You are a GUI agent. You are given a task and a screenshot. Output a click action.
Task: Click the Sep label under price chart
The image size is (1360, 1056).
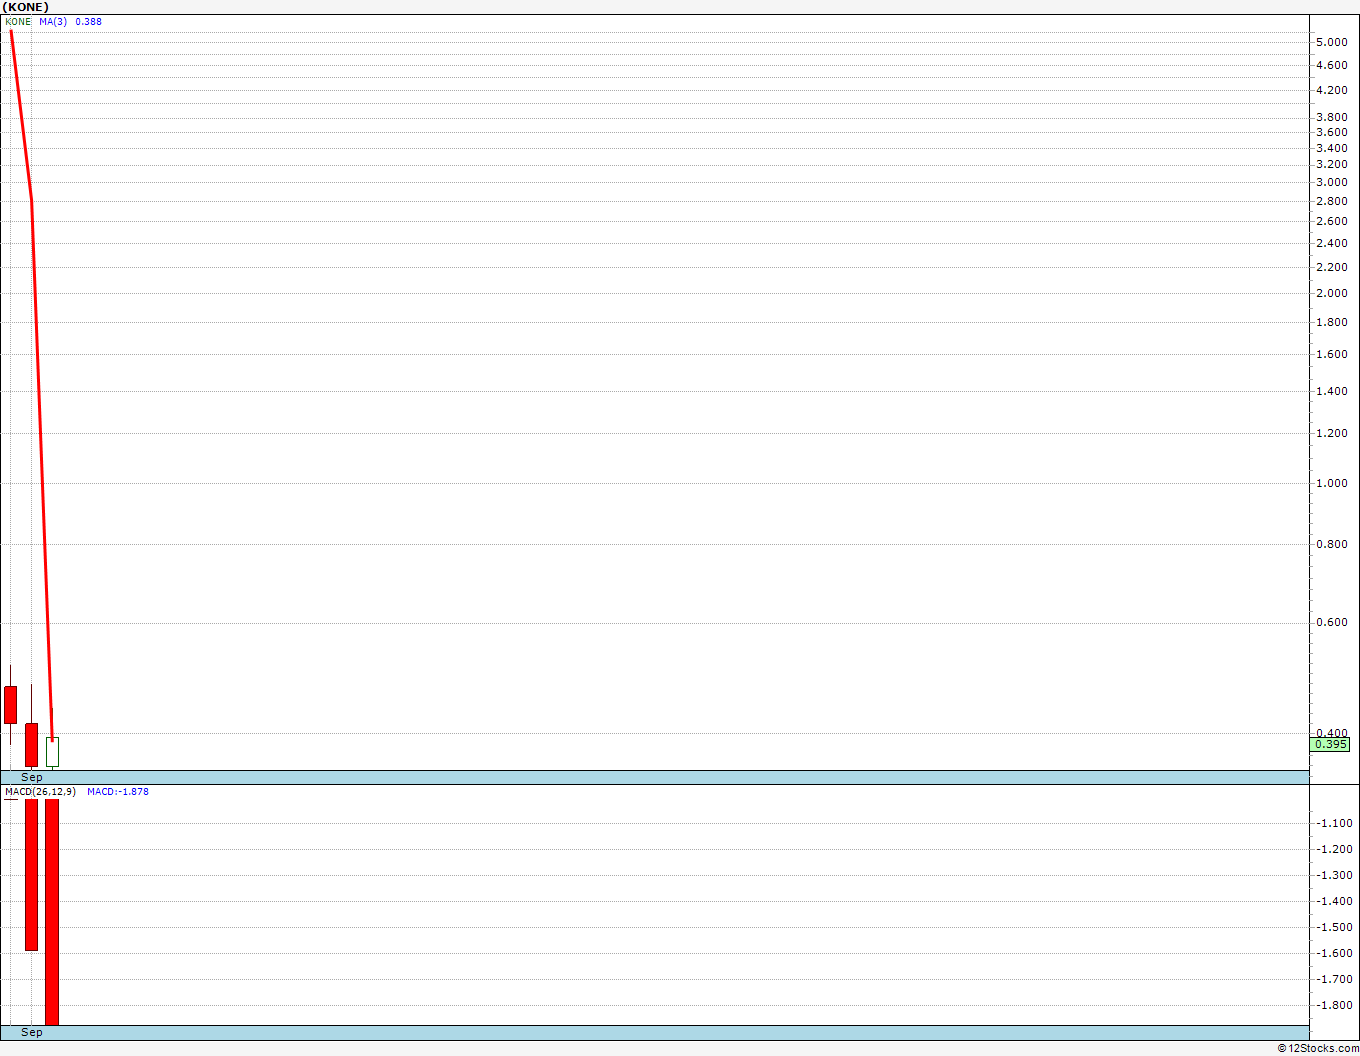pos(32,777)
